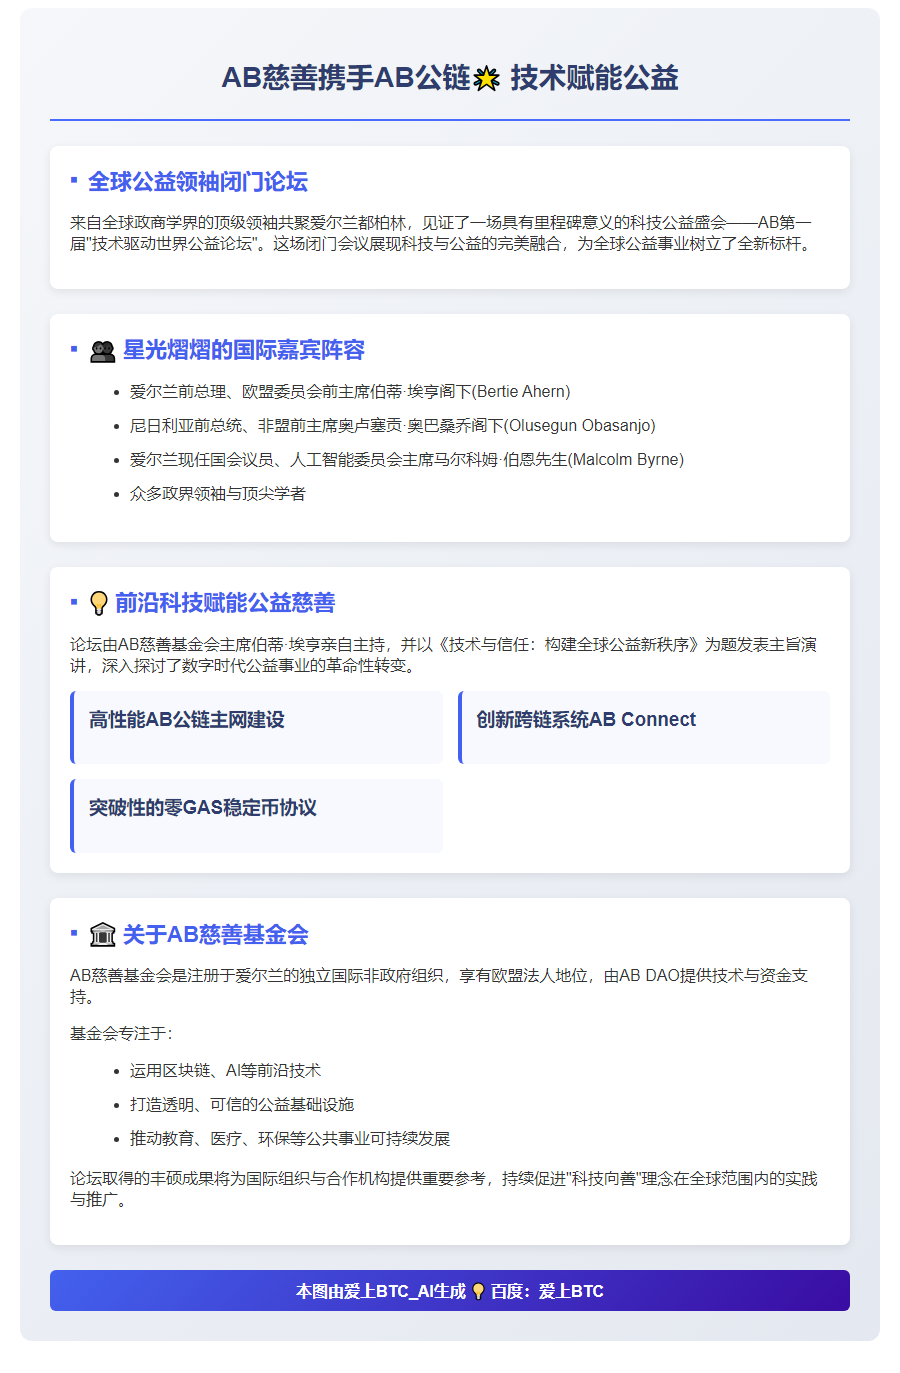The height and width of the screenshot is (1373, 900).
Task: Select the list item mentioning Malcolm Byrne
Action: point(407,460)
